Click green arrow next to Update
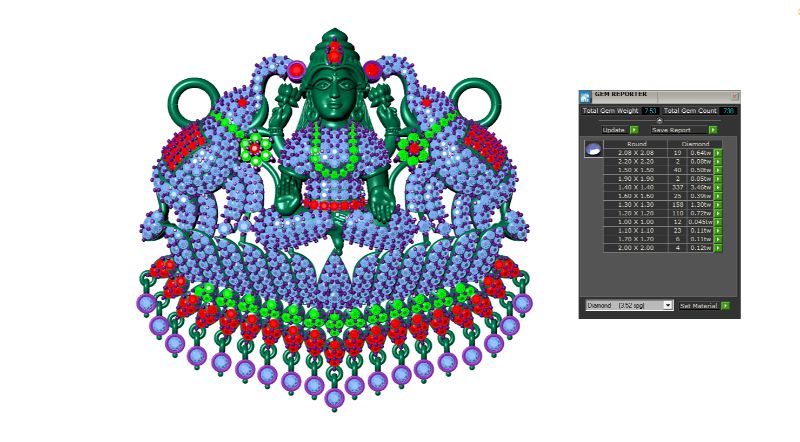Viewport: 800px width, 442px height. click(x=634, y=129)
